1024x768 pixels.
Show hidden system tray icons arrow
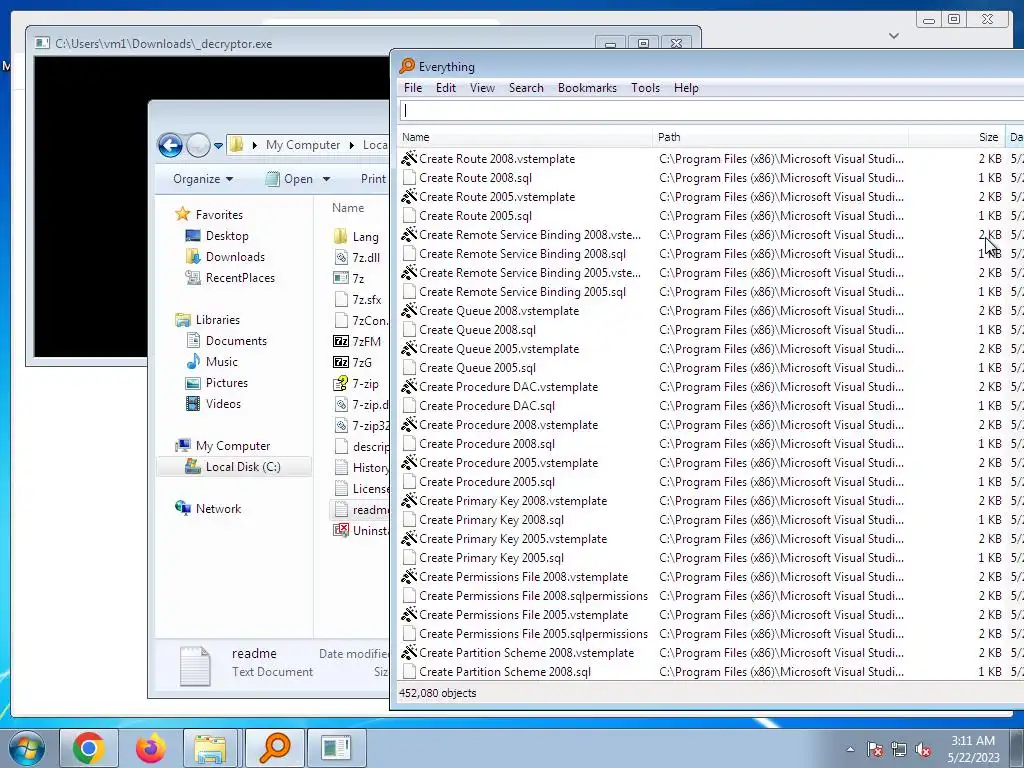850,749
